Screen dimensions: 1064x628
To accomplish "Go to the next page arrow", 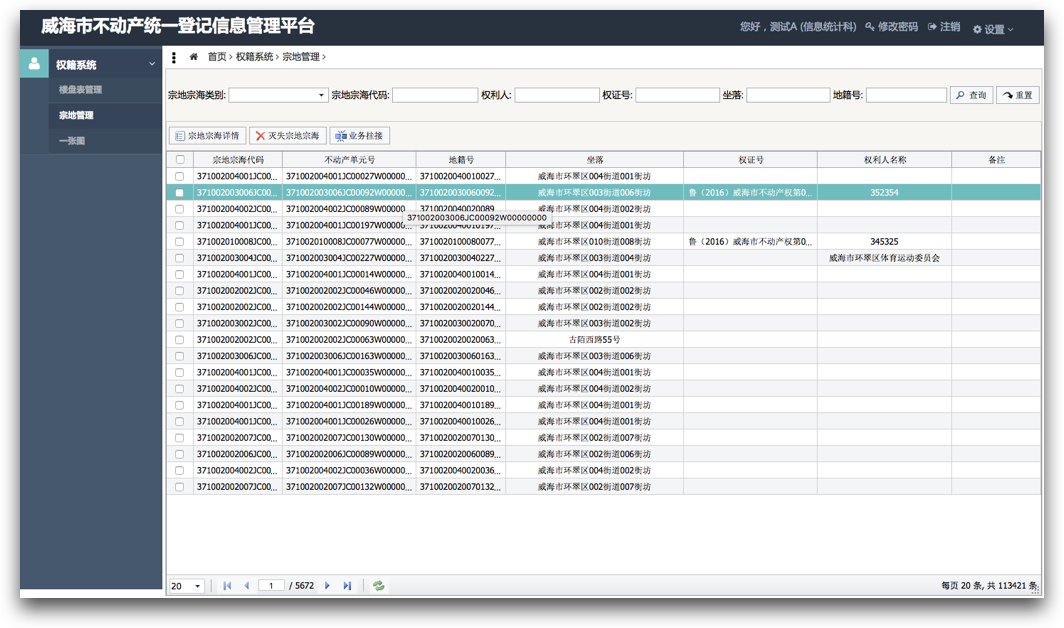I will point(327,585).
